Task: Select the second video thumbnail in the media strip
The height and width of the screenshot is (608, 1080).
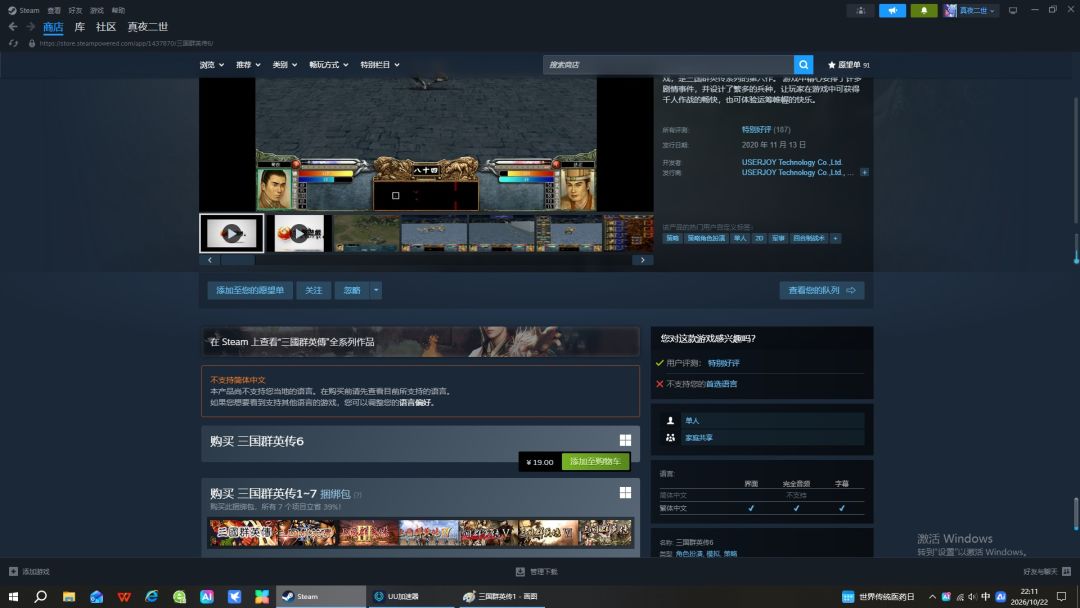Action: point(299,233)
